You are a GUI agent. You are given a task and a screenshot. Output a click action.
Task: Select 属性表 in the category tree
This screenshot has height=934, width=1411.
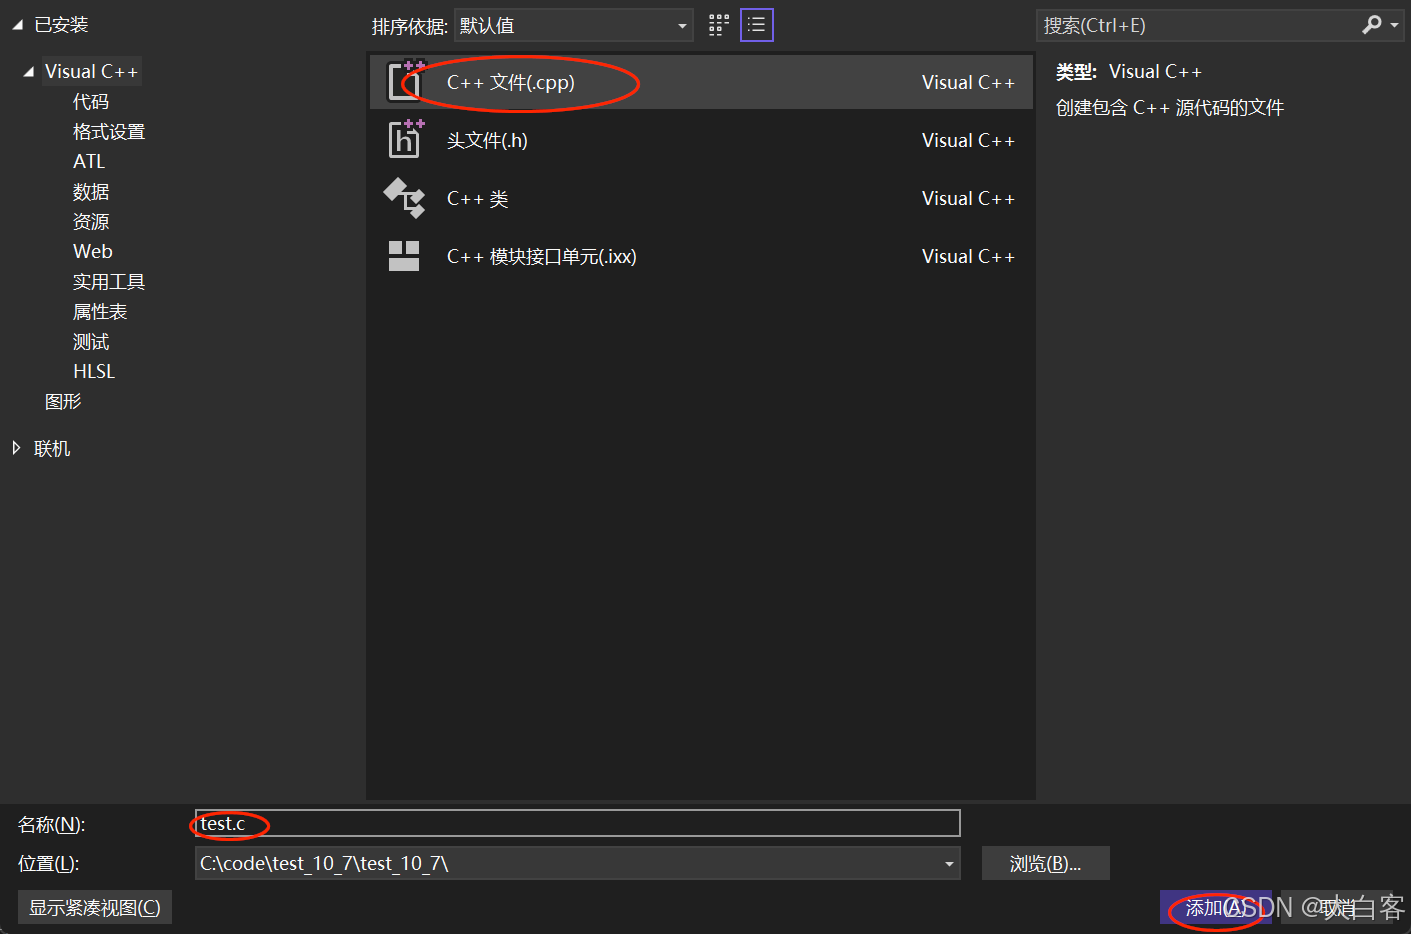100,312
